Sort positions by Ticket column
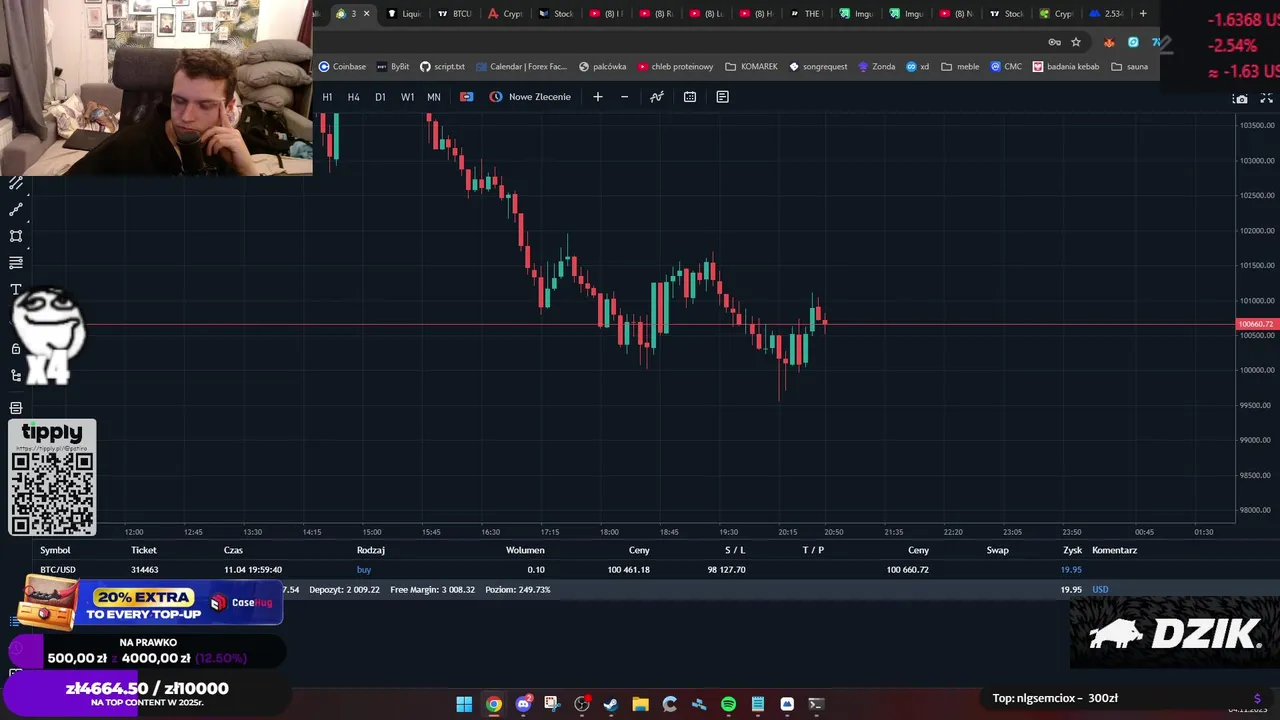The width and height of the screenshot is (1280, 720). (144, 550)
